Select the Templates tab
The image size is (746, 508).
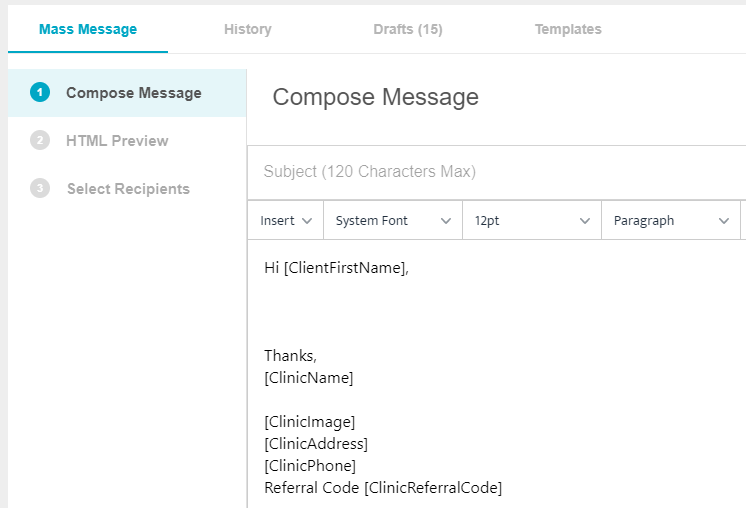click(x=568, y=29)
